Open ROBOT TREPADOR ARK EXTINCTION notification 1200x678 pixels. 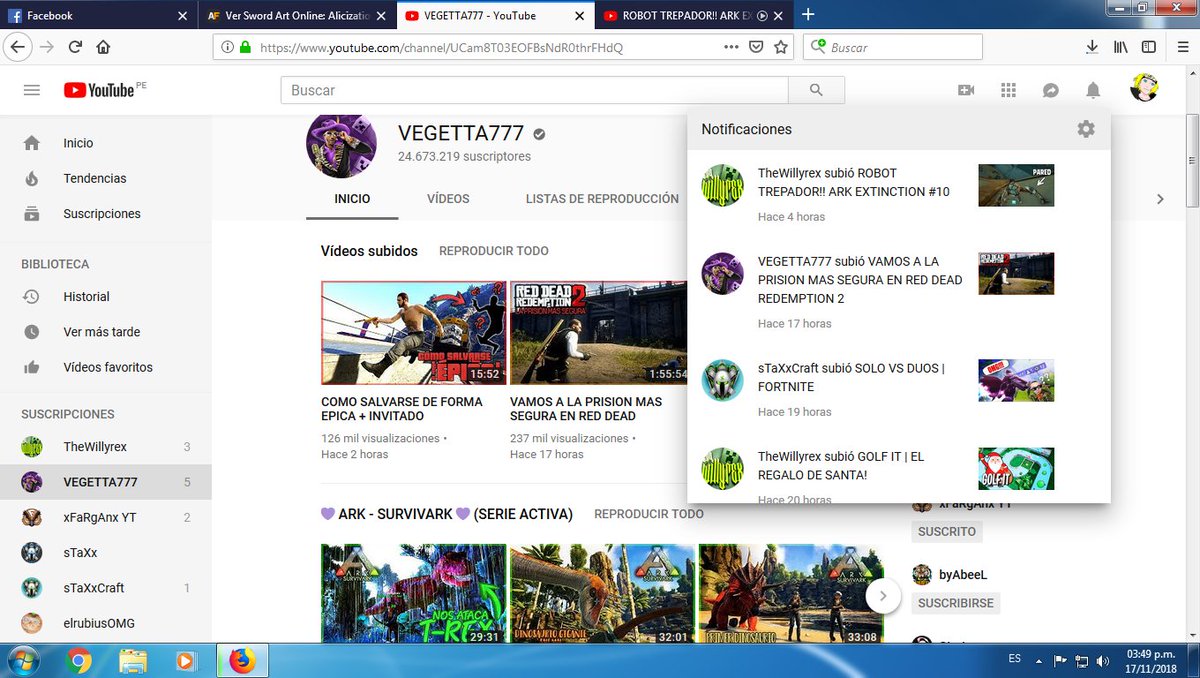click(899, 194)
